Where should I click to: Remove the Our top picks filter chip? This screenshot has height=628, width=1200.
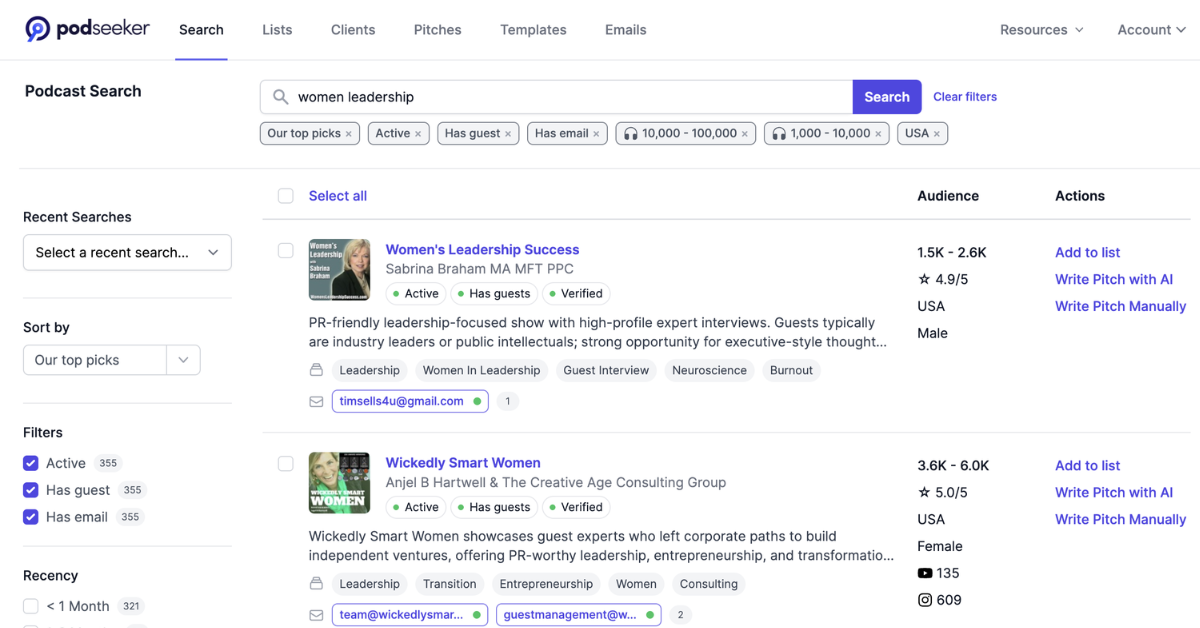tap(349, 134)
